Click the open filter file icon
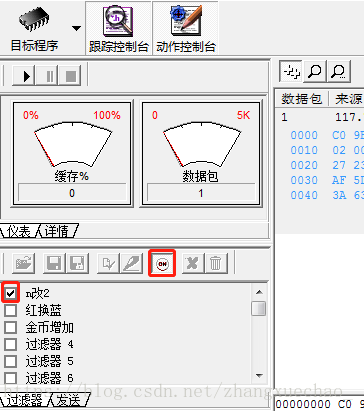 [24, 264]
